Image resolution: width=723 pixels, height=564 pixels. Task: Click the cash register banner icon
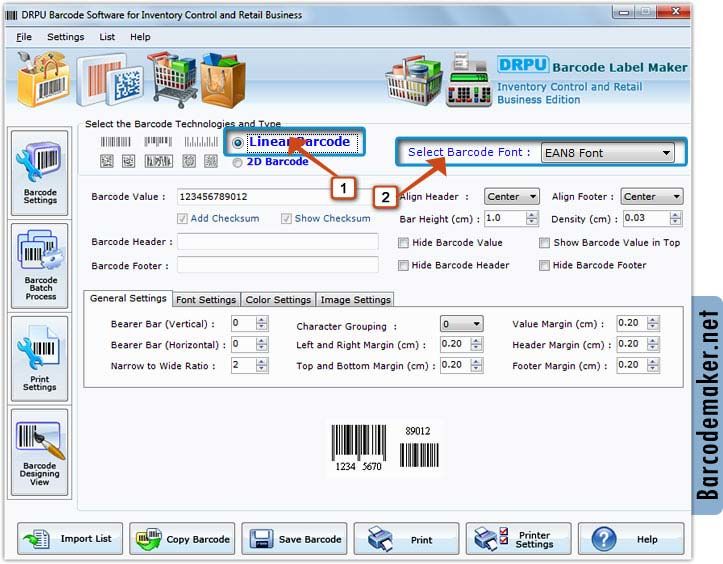(469, 80)
